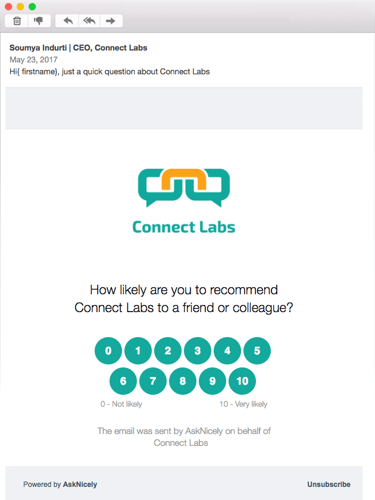
Task: Choose rating 7 circle
Action: (x=153, y=381)
